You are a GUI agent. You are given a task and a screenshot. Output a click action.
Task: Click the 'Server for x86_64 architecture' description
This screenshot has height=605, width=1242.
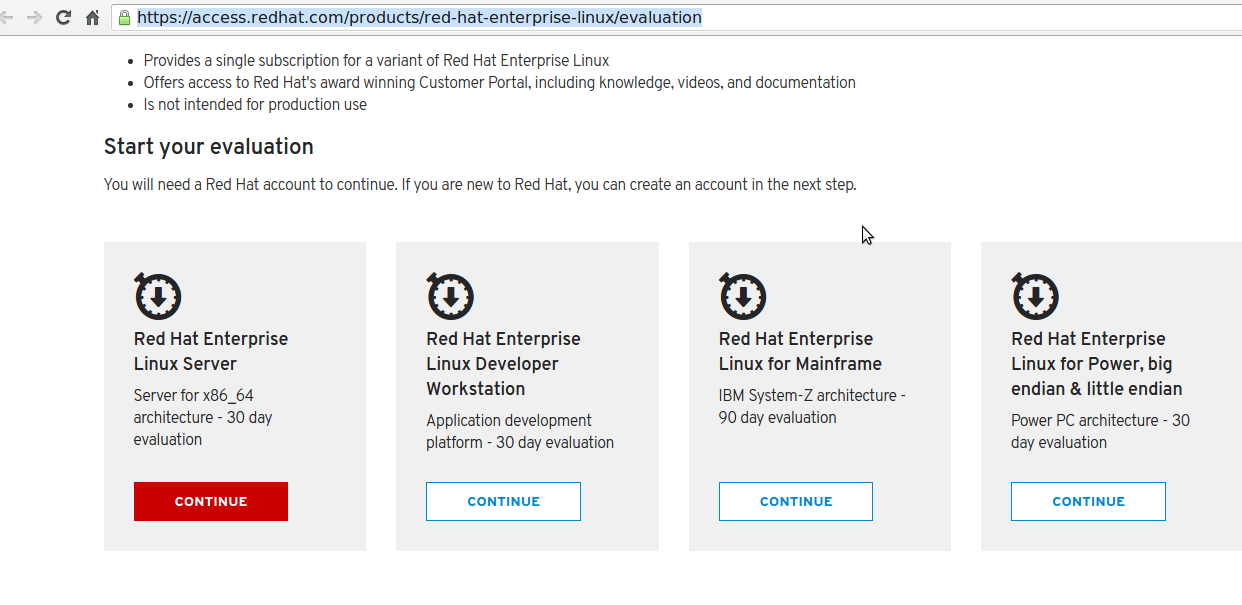(203, 417)
